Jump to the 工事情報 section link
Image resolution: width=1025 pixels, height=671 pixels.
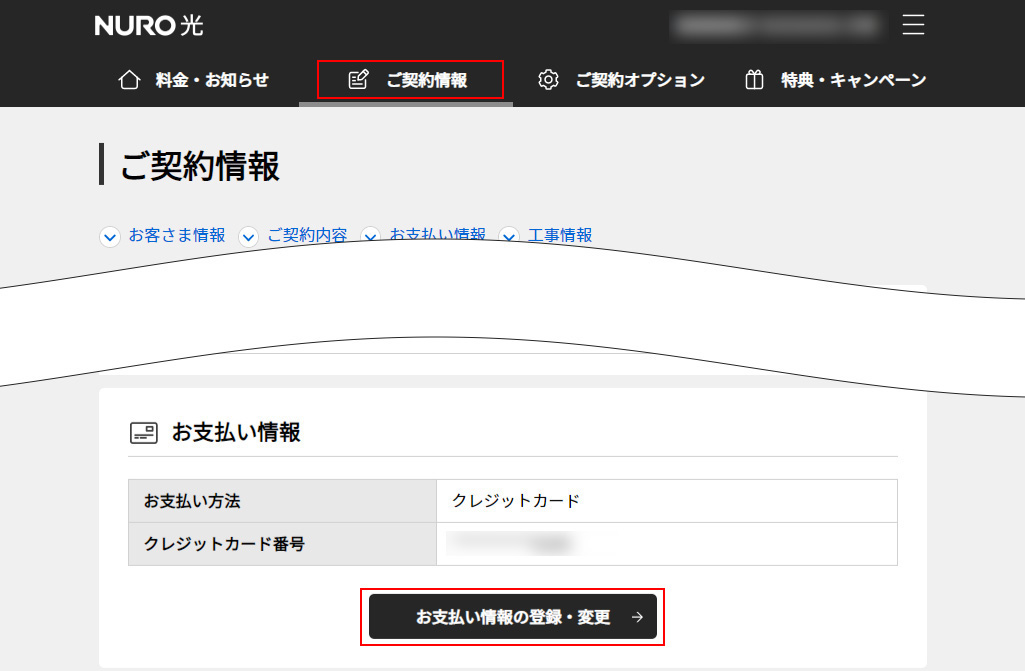(x=560, y=235)
